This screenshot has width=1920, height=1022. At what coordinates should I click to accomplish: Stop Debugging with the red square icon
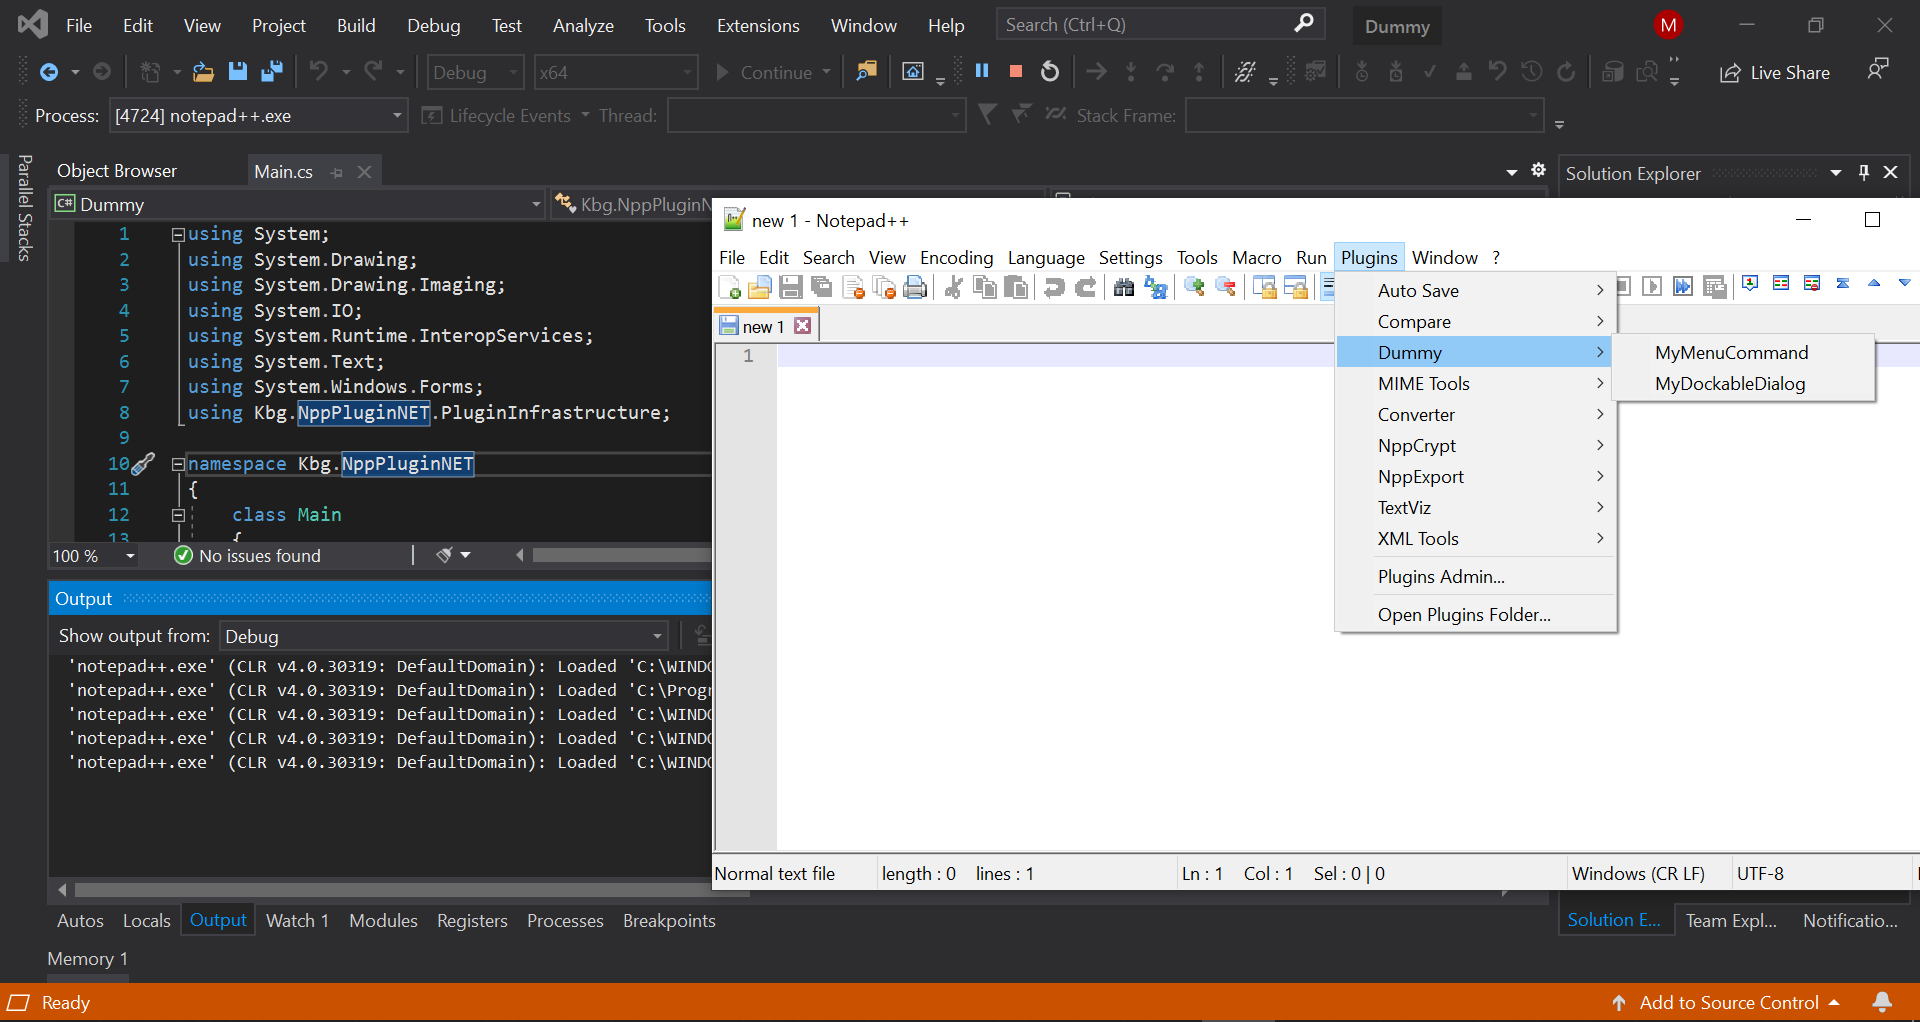click(1016, 71)
